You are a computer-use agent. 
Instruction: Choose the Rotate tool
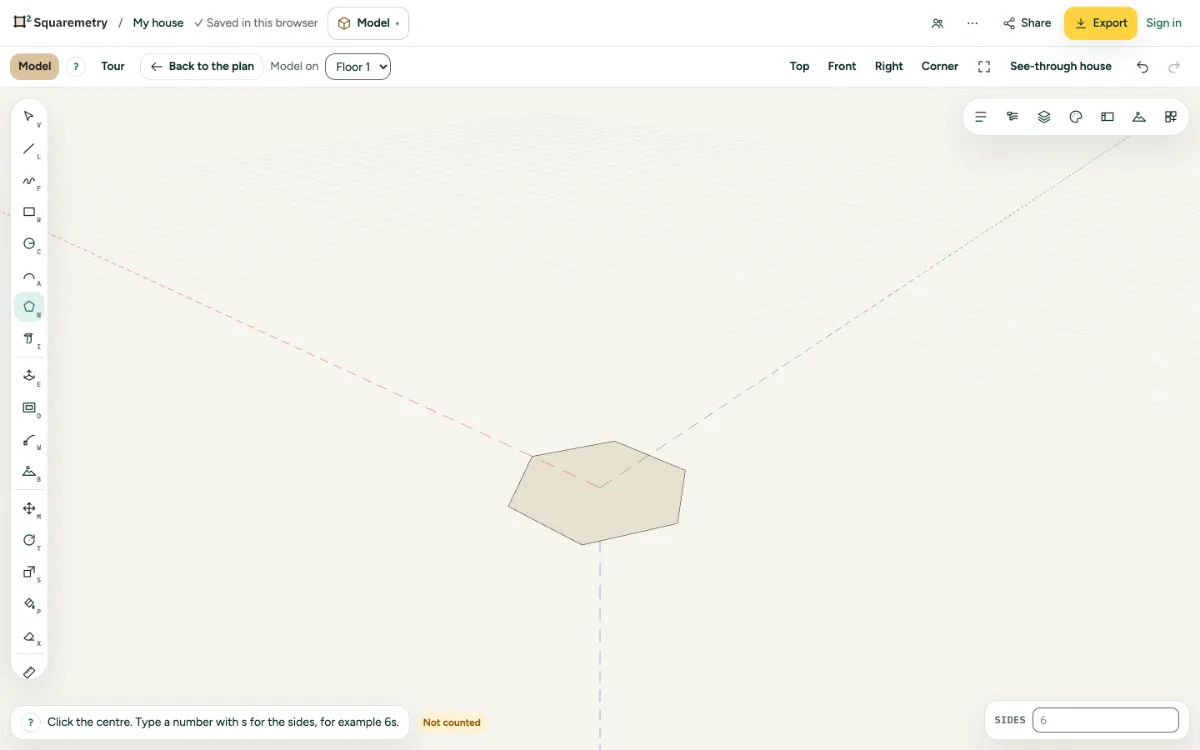click(x=29, y=540)
